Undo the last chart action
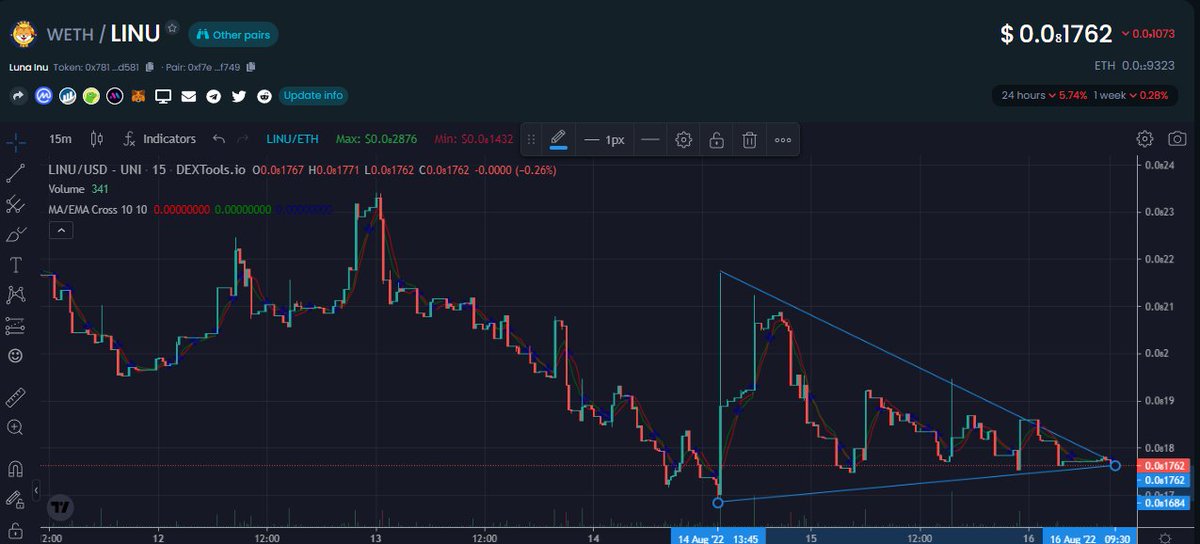The height and width of the screenshot is (544, 1200). [x=219, y=139]
